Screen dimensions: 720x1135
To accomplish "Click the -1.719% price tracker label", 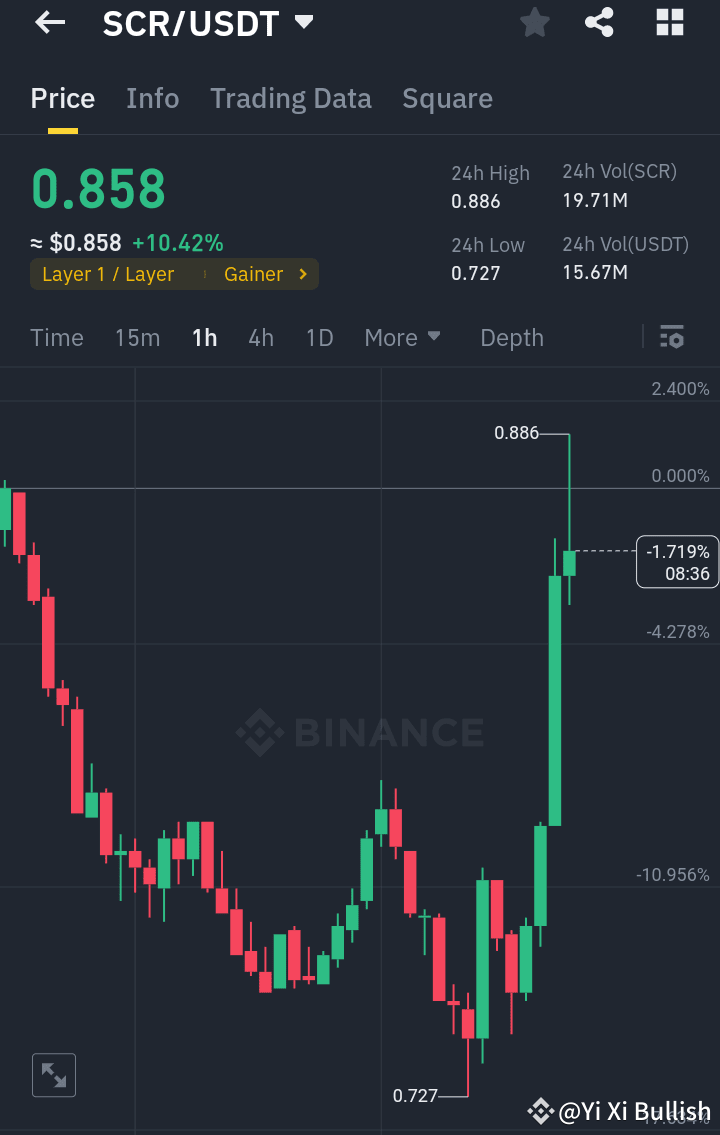I will click(x=677, y=561).
